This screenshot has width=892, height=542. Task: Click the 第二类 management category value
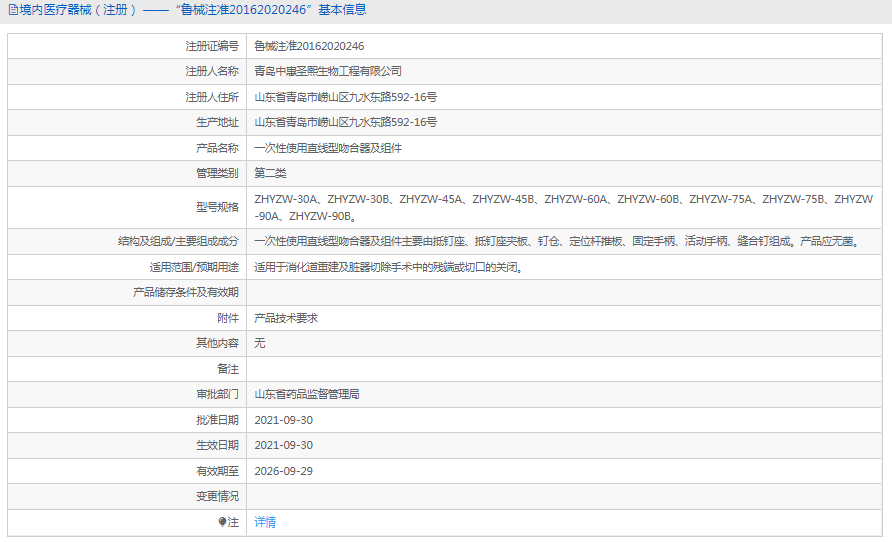[x=270, y=173]
